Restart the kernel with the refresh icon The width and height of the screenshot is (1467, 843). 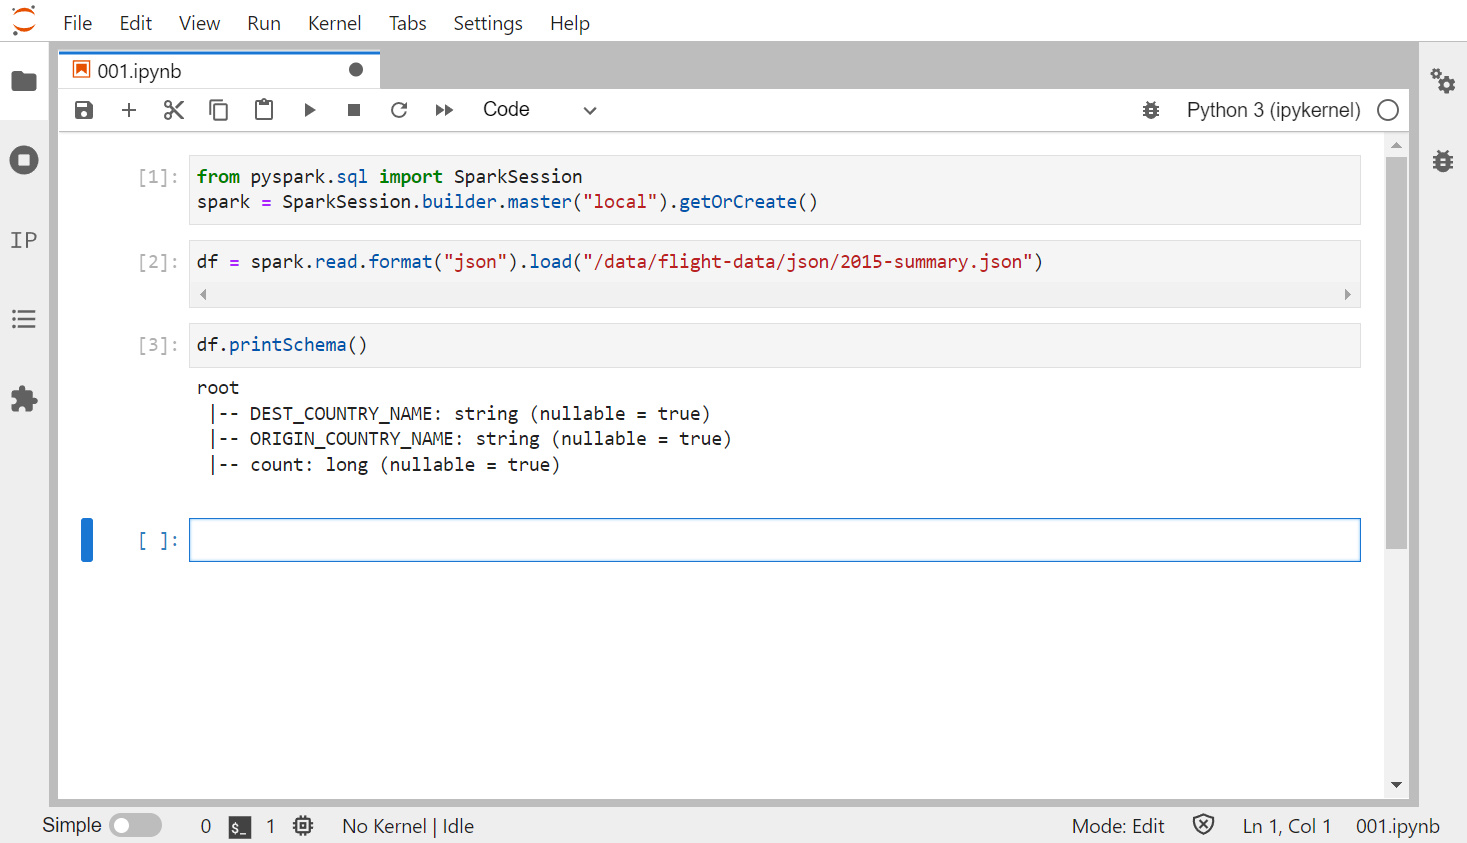point(399,110)
